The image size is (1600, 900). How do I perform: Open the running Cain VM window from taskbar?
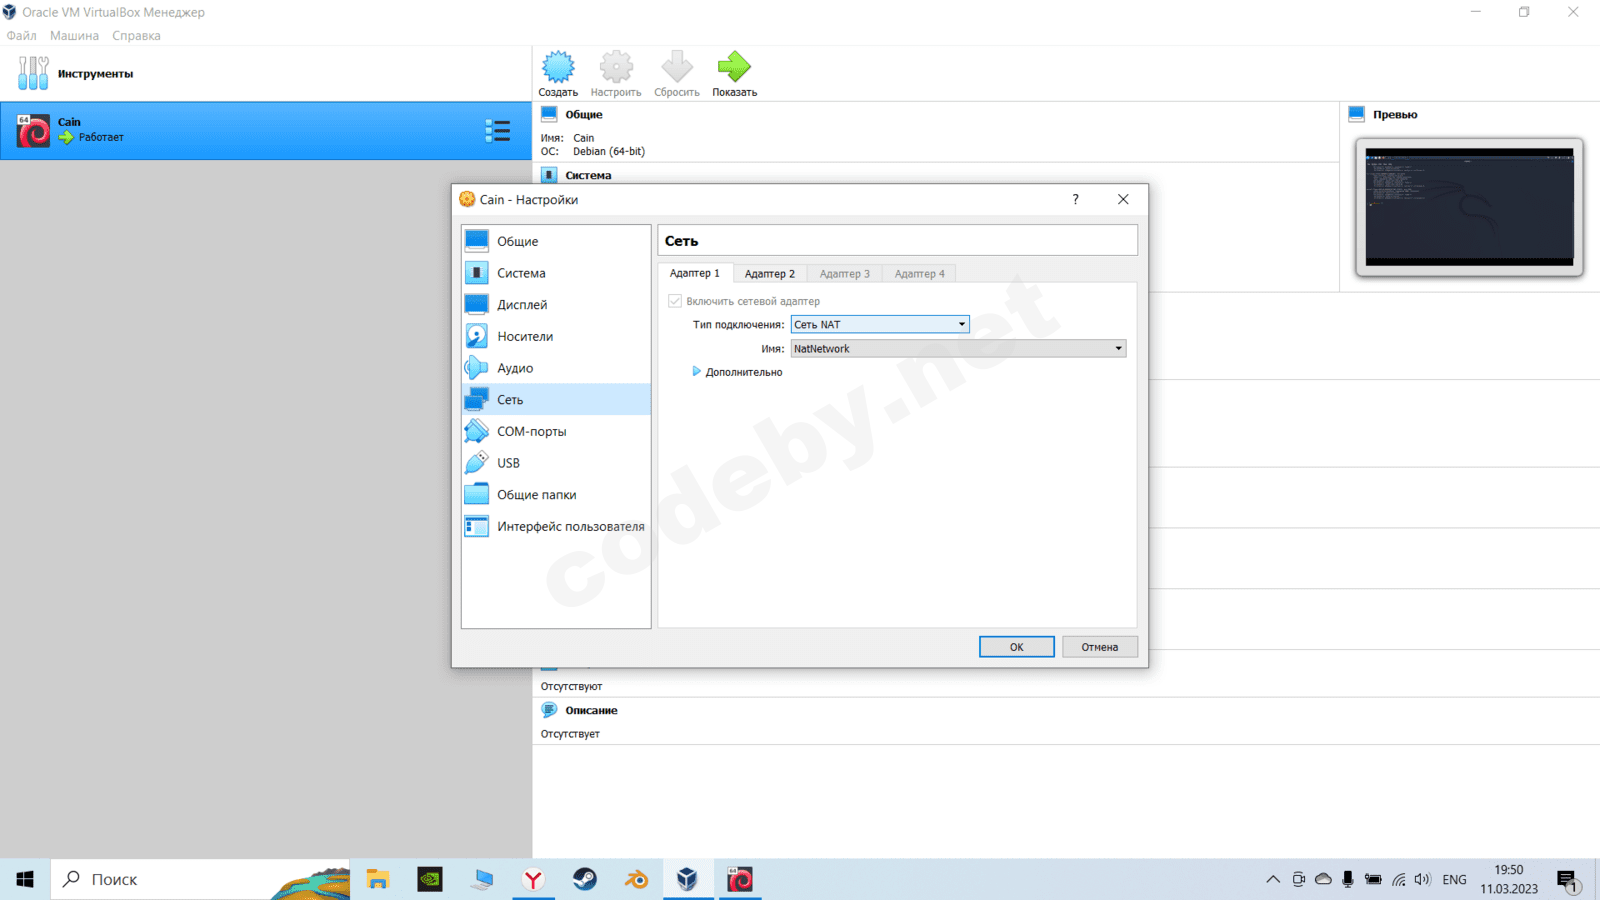tap(740, 879)
